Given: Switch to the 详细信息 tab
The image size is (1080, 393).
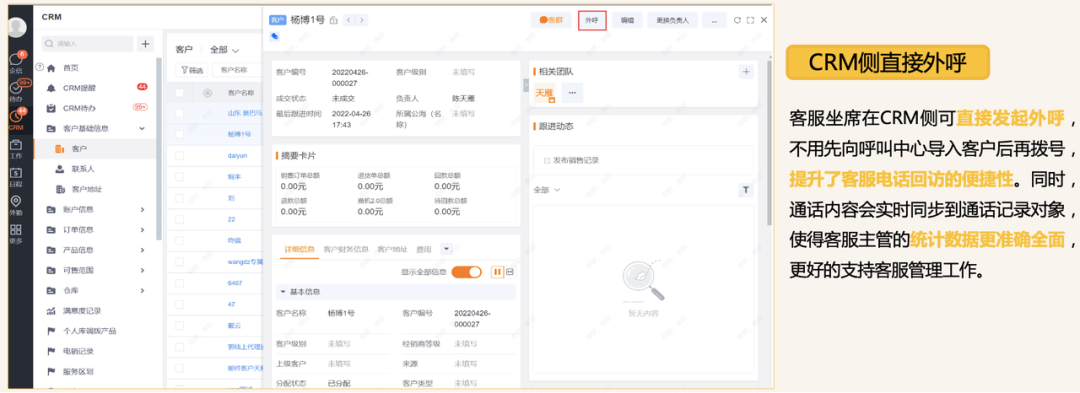Looking at the screenshot, I should [299, 248].
